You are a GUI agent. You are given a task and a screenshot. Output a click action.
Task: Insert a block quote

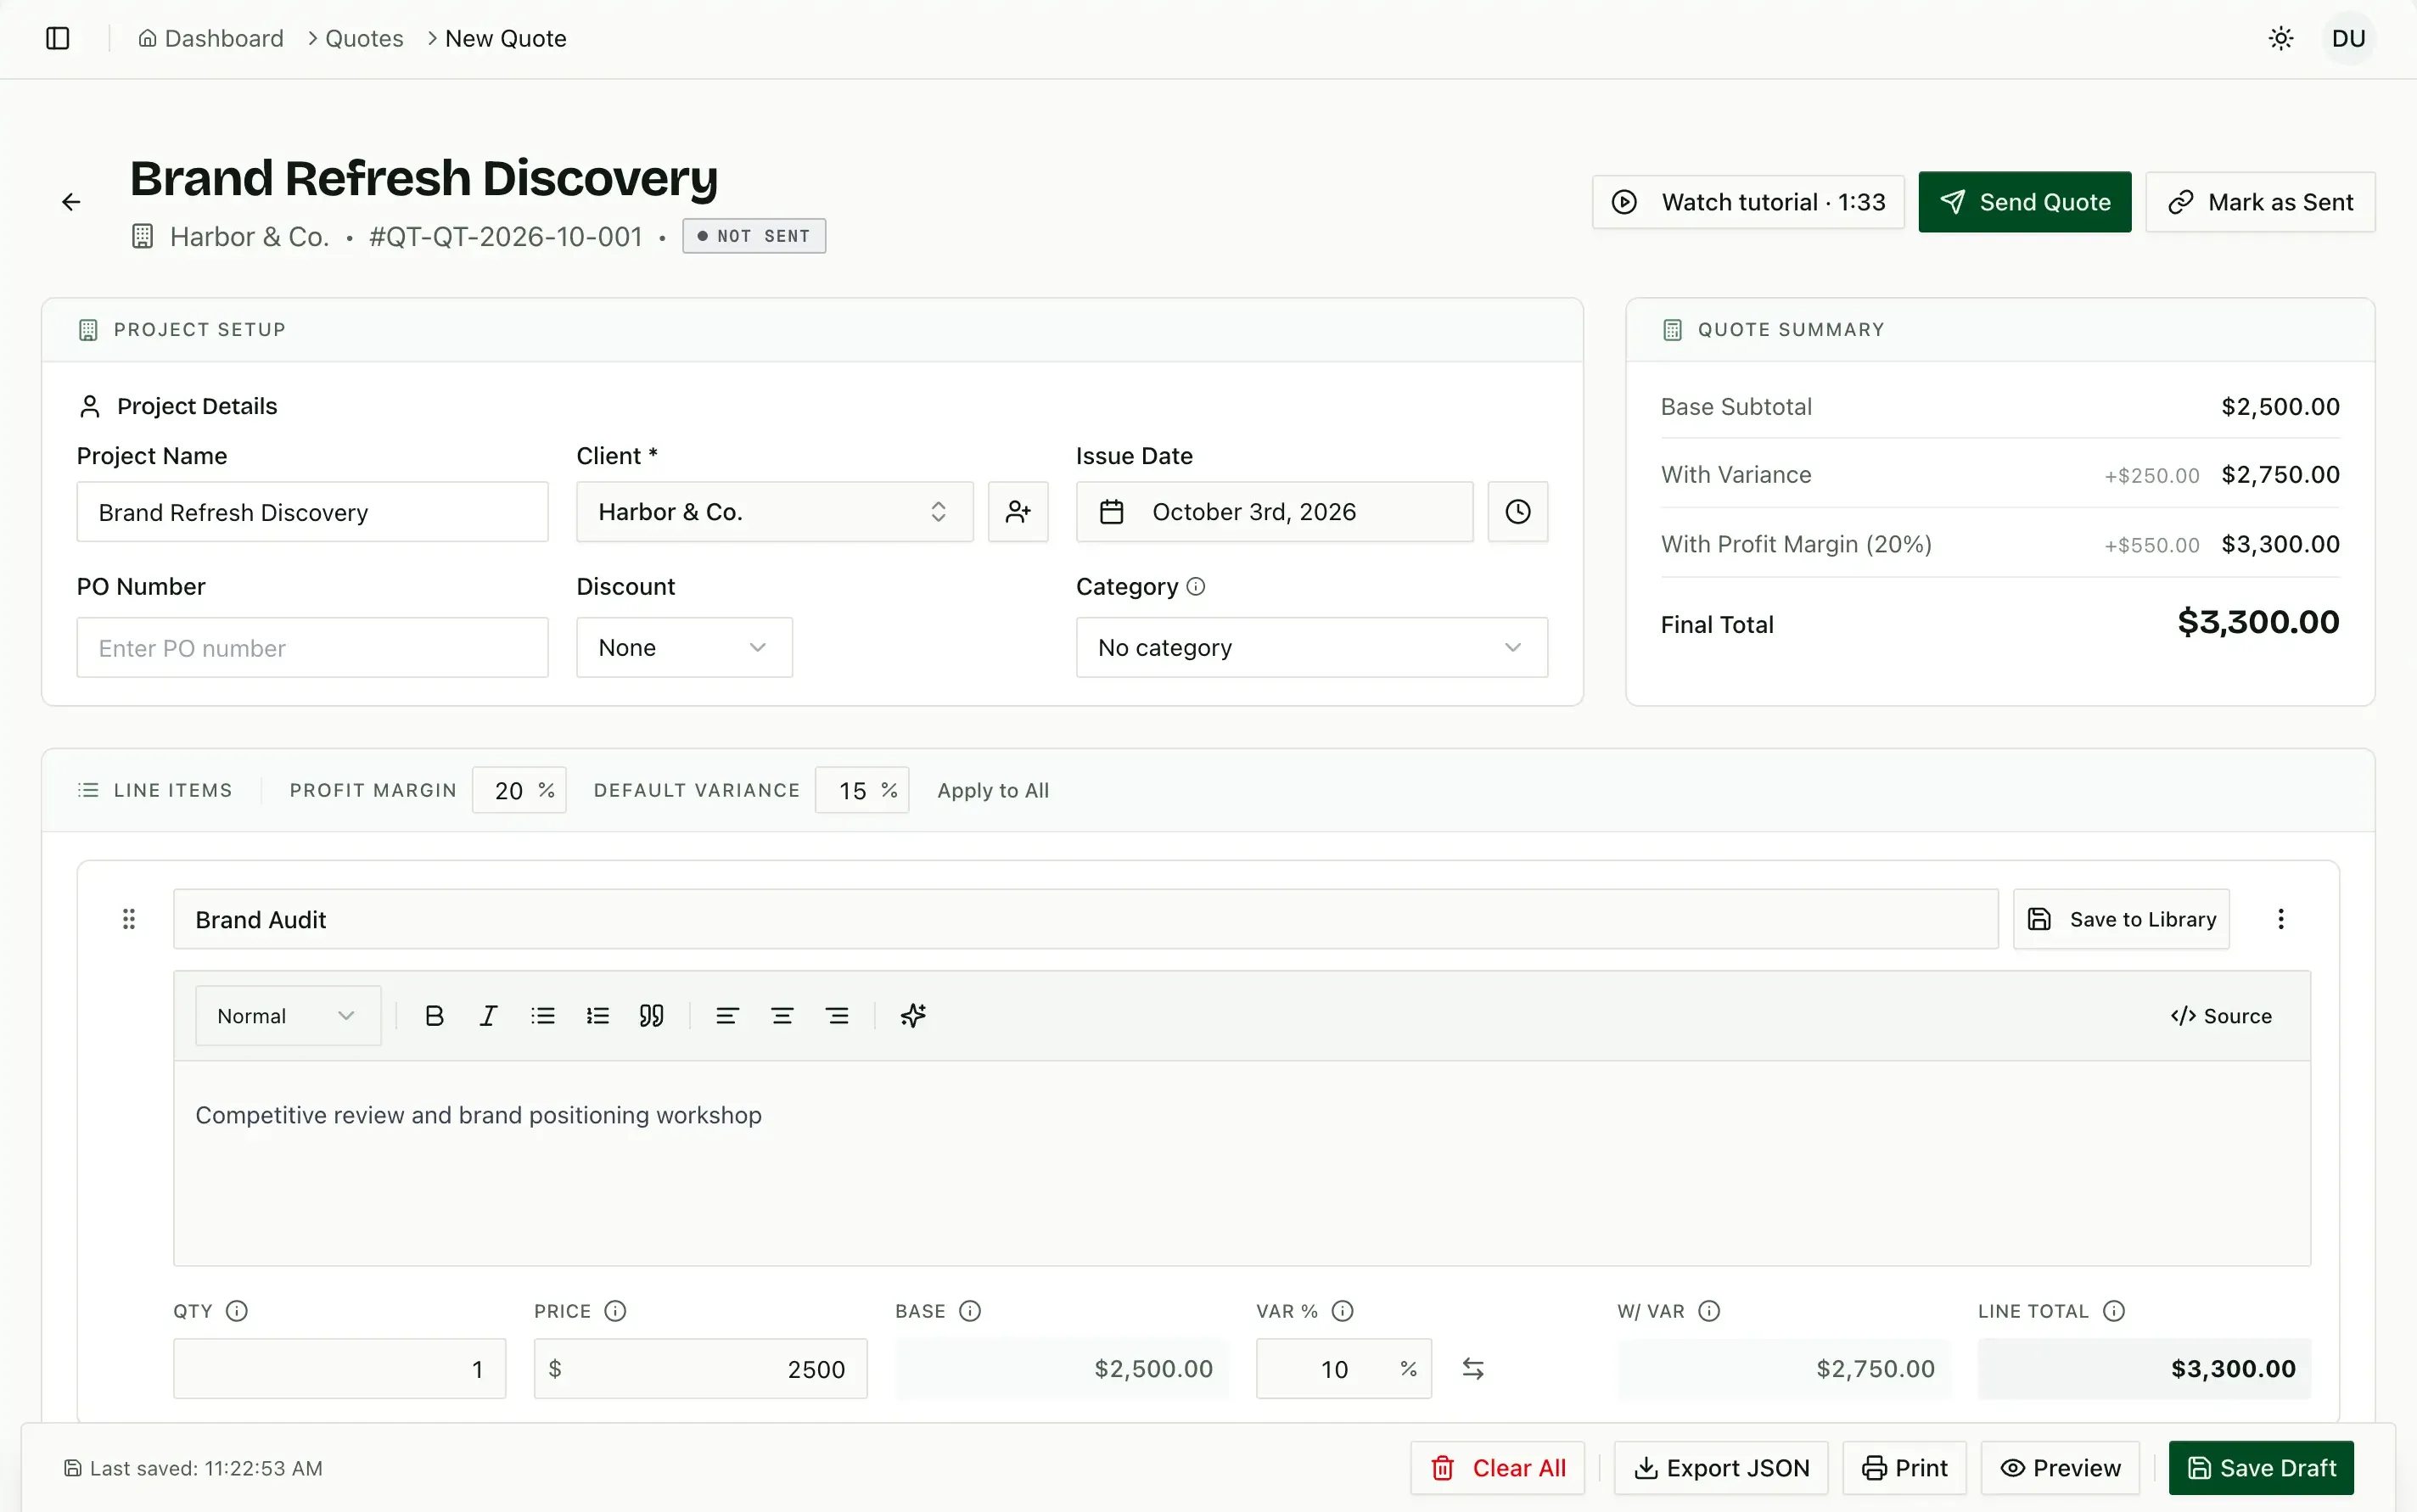652,1016
